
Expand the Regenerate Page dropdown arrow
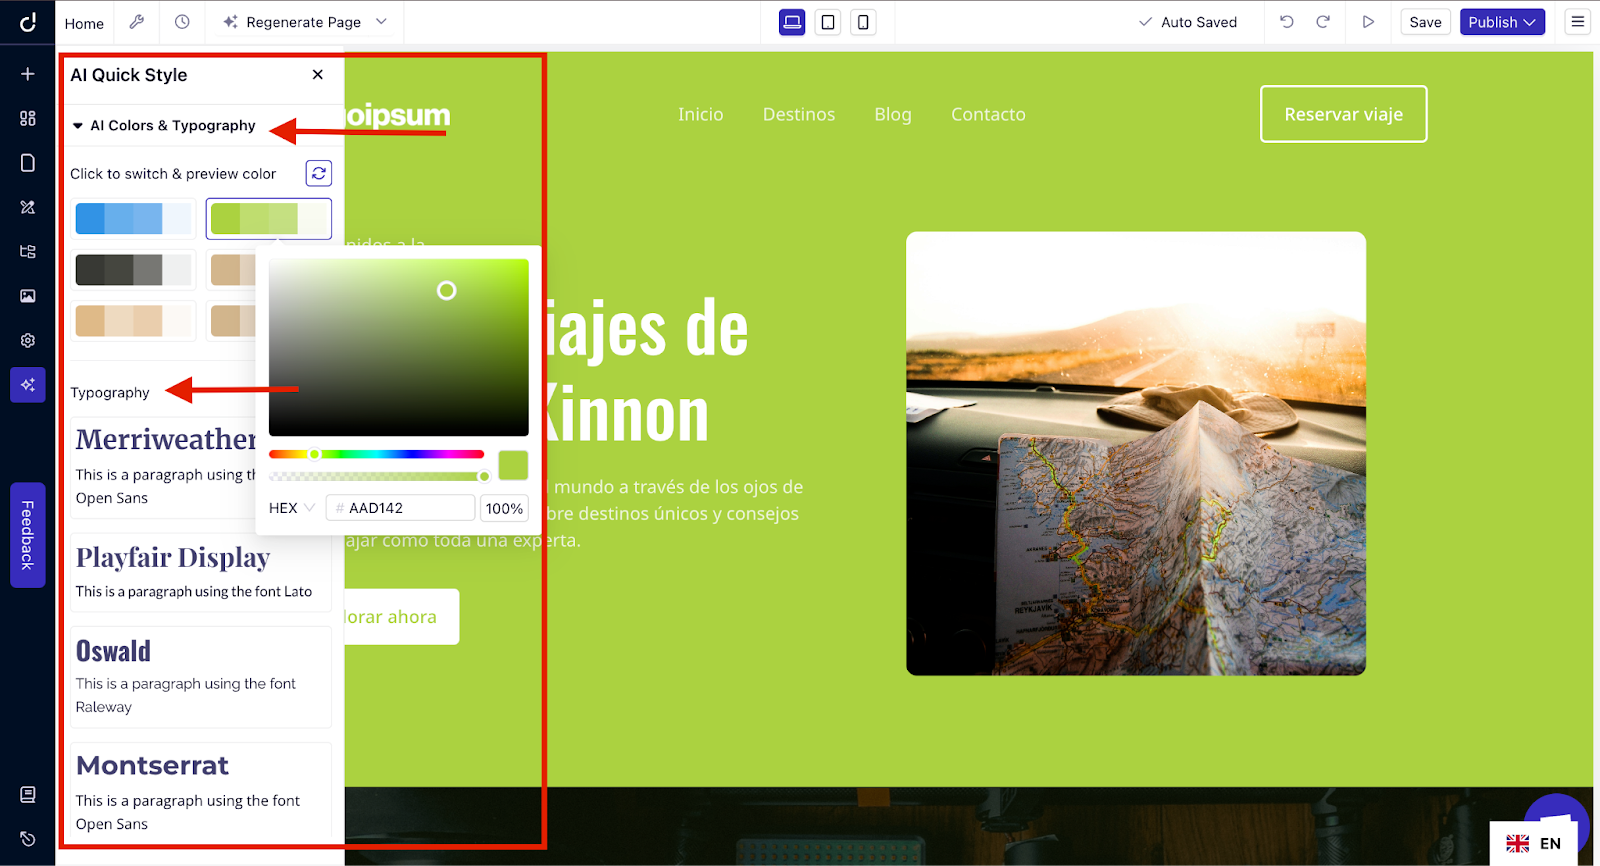coord(381,22)
